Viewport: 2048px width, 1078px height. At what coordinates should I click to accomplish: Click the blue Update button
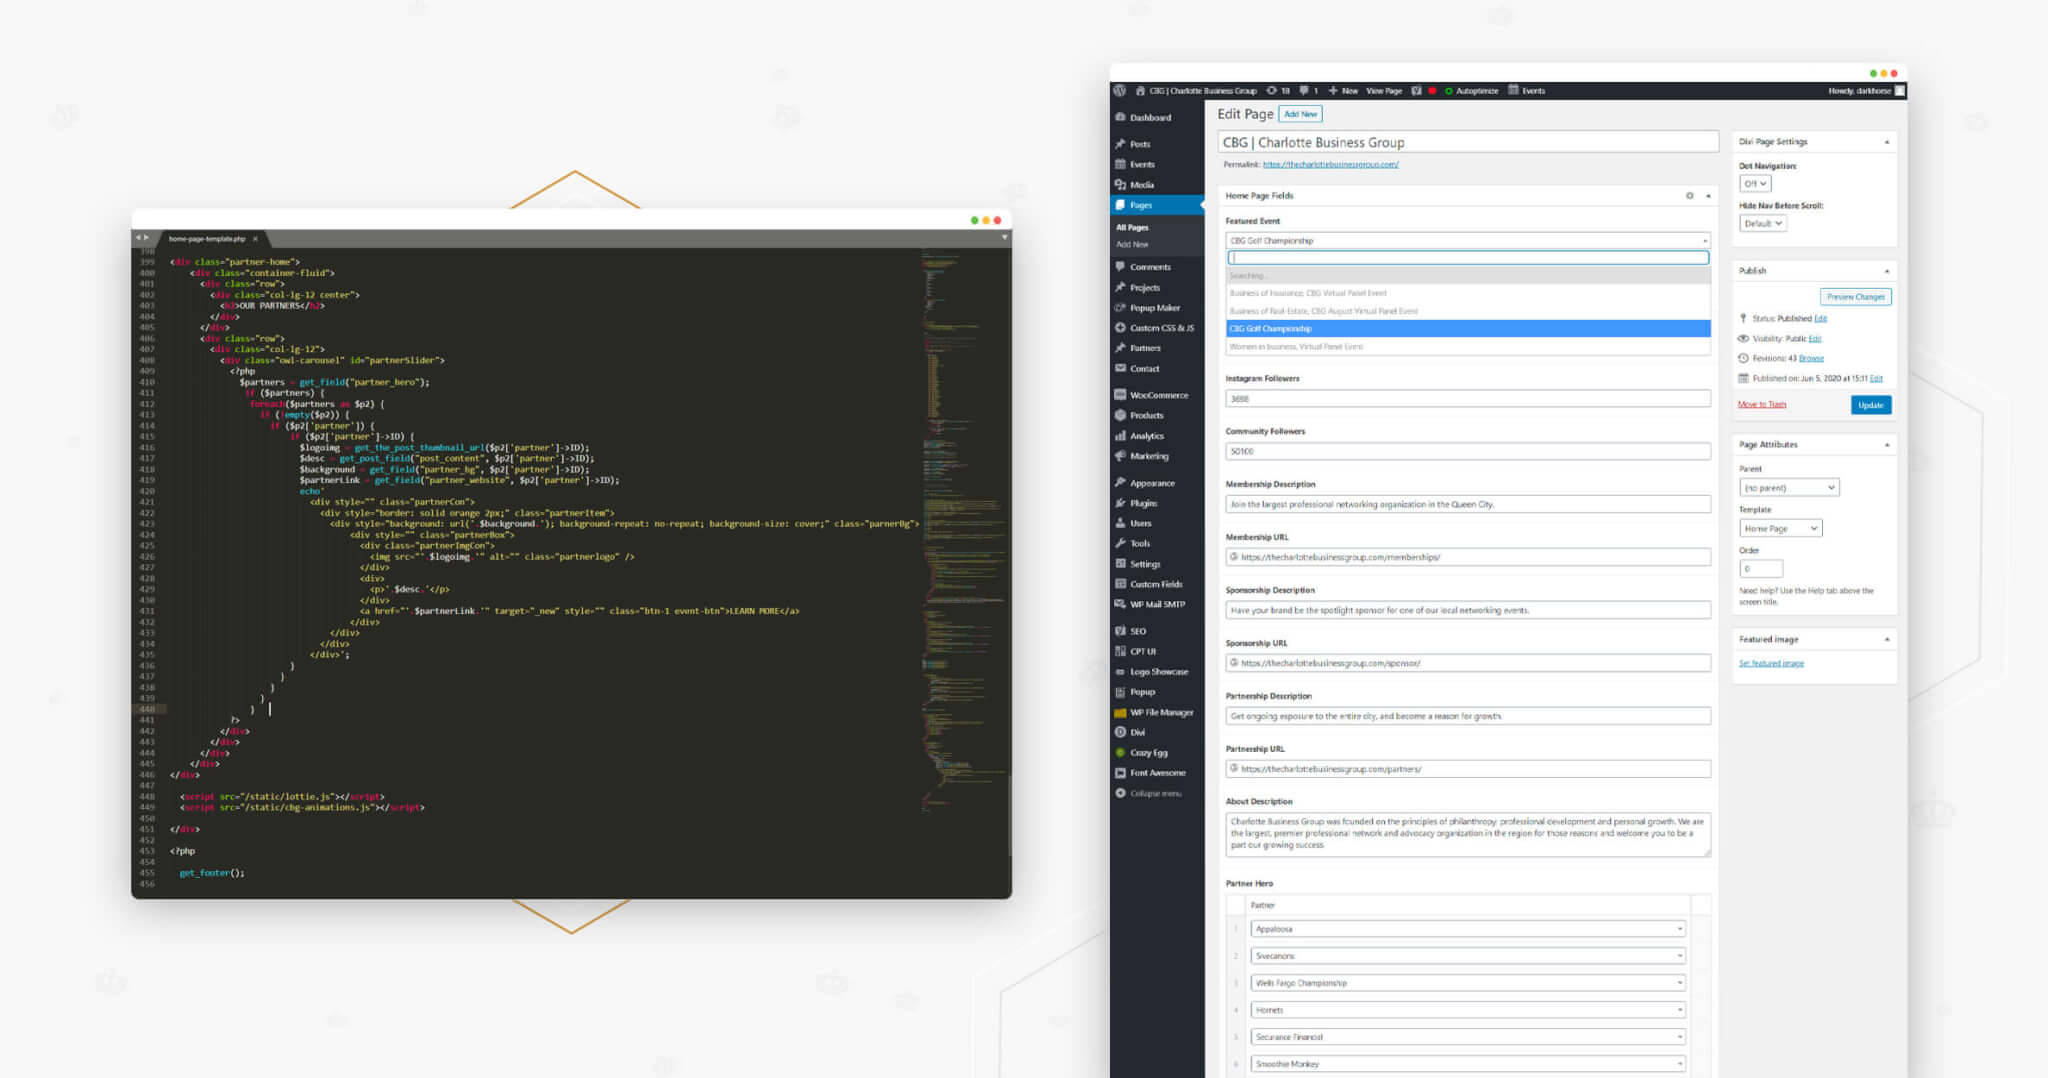tap(1870, 405)
